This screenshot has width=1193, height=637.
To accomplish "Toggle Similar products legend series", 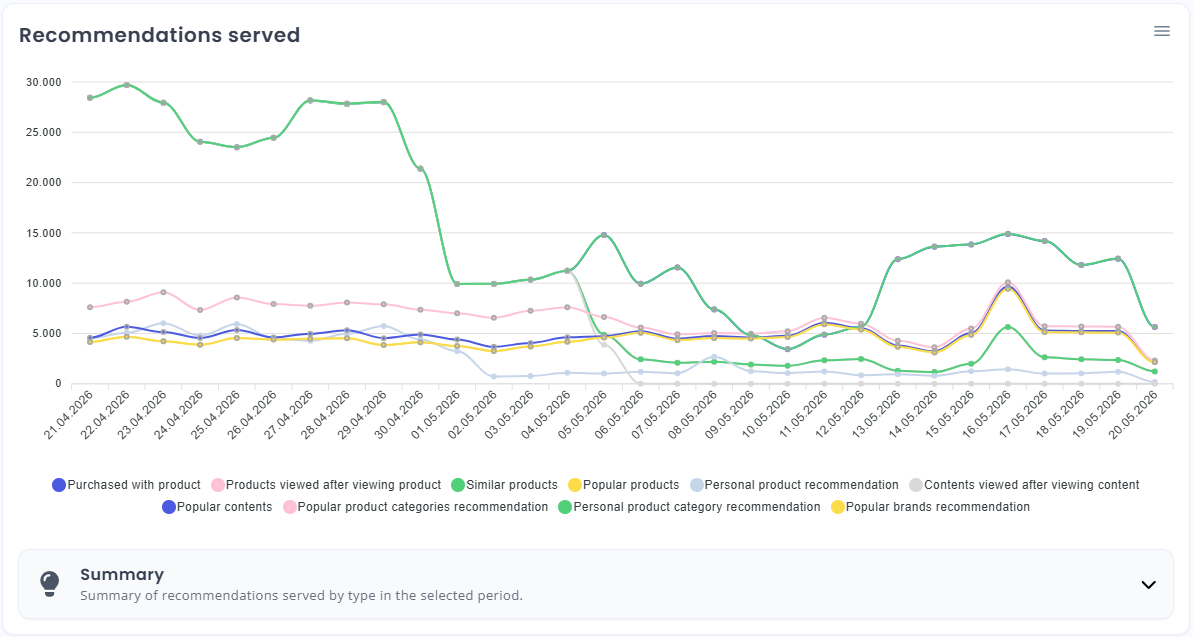I will point(504,485).
